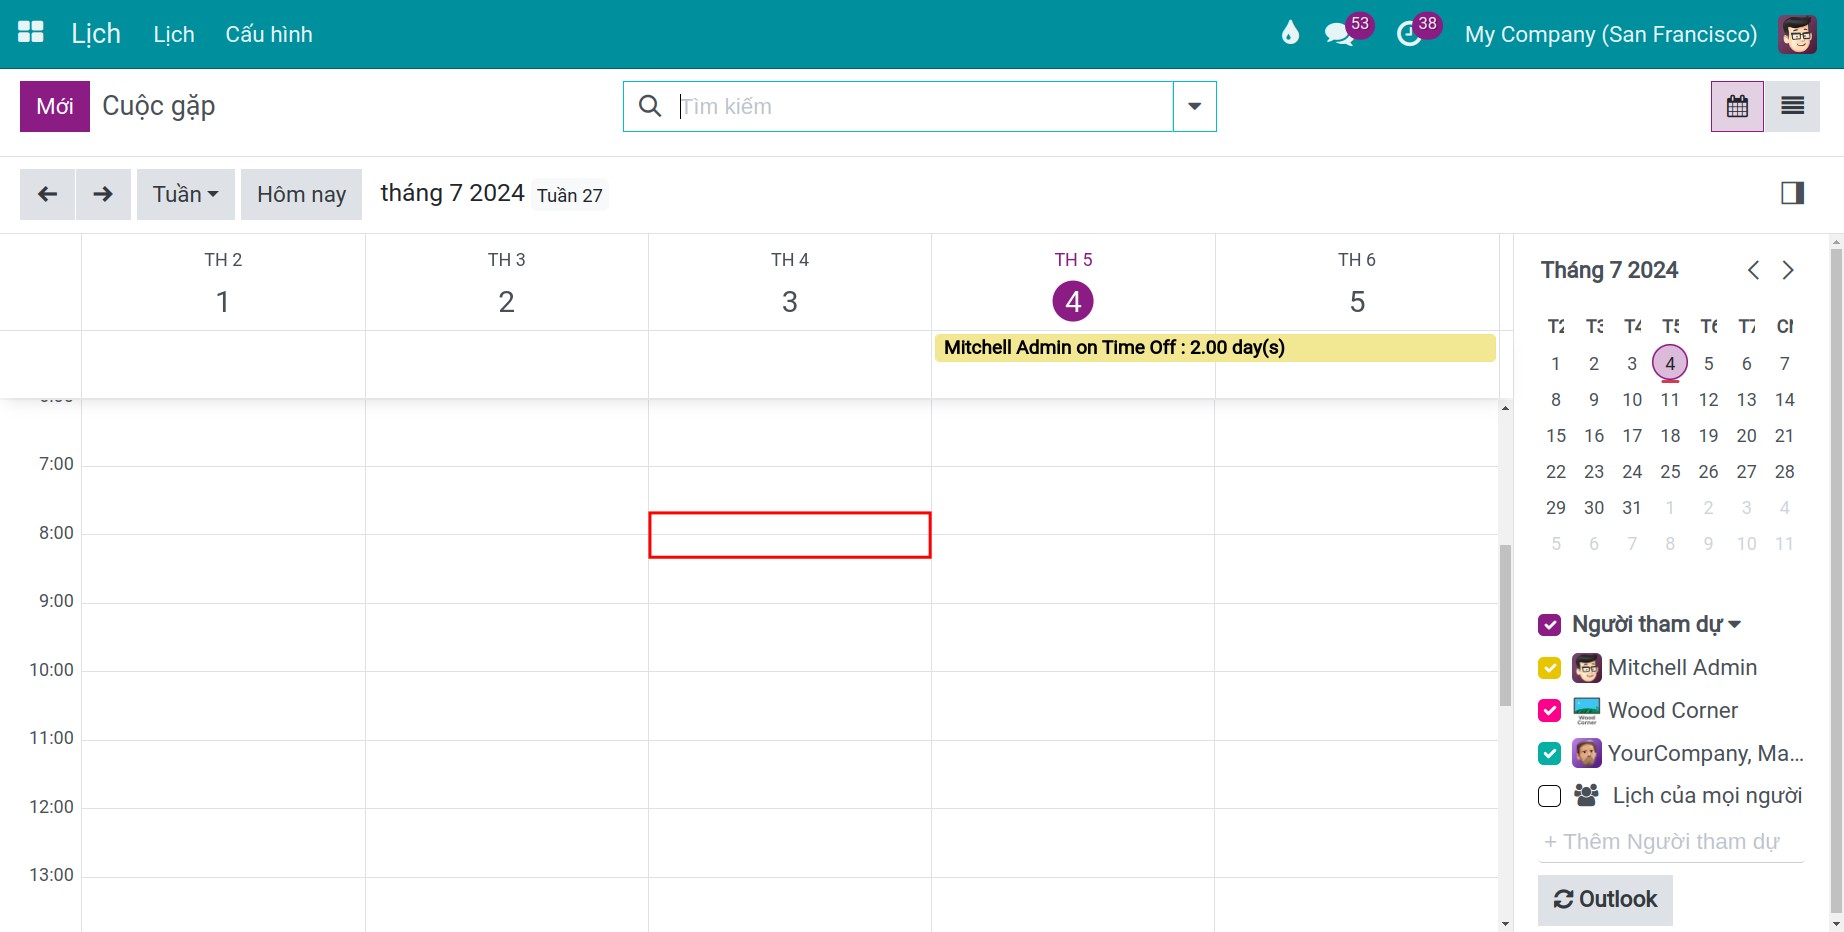Open the Cấu hình menu
This screenshot has height=932, width=1844.
269,34
